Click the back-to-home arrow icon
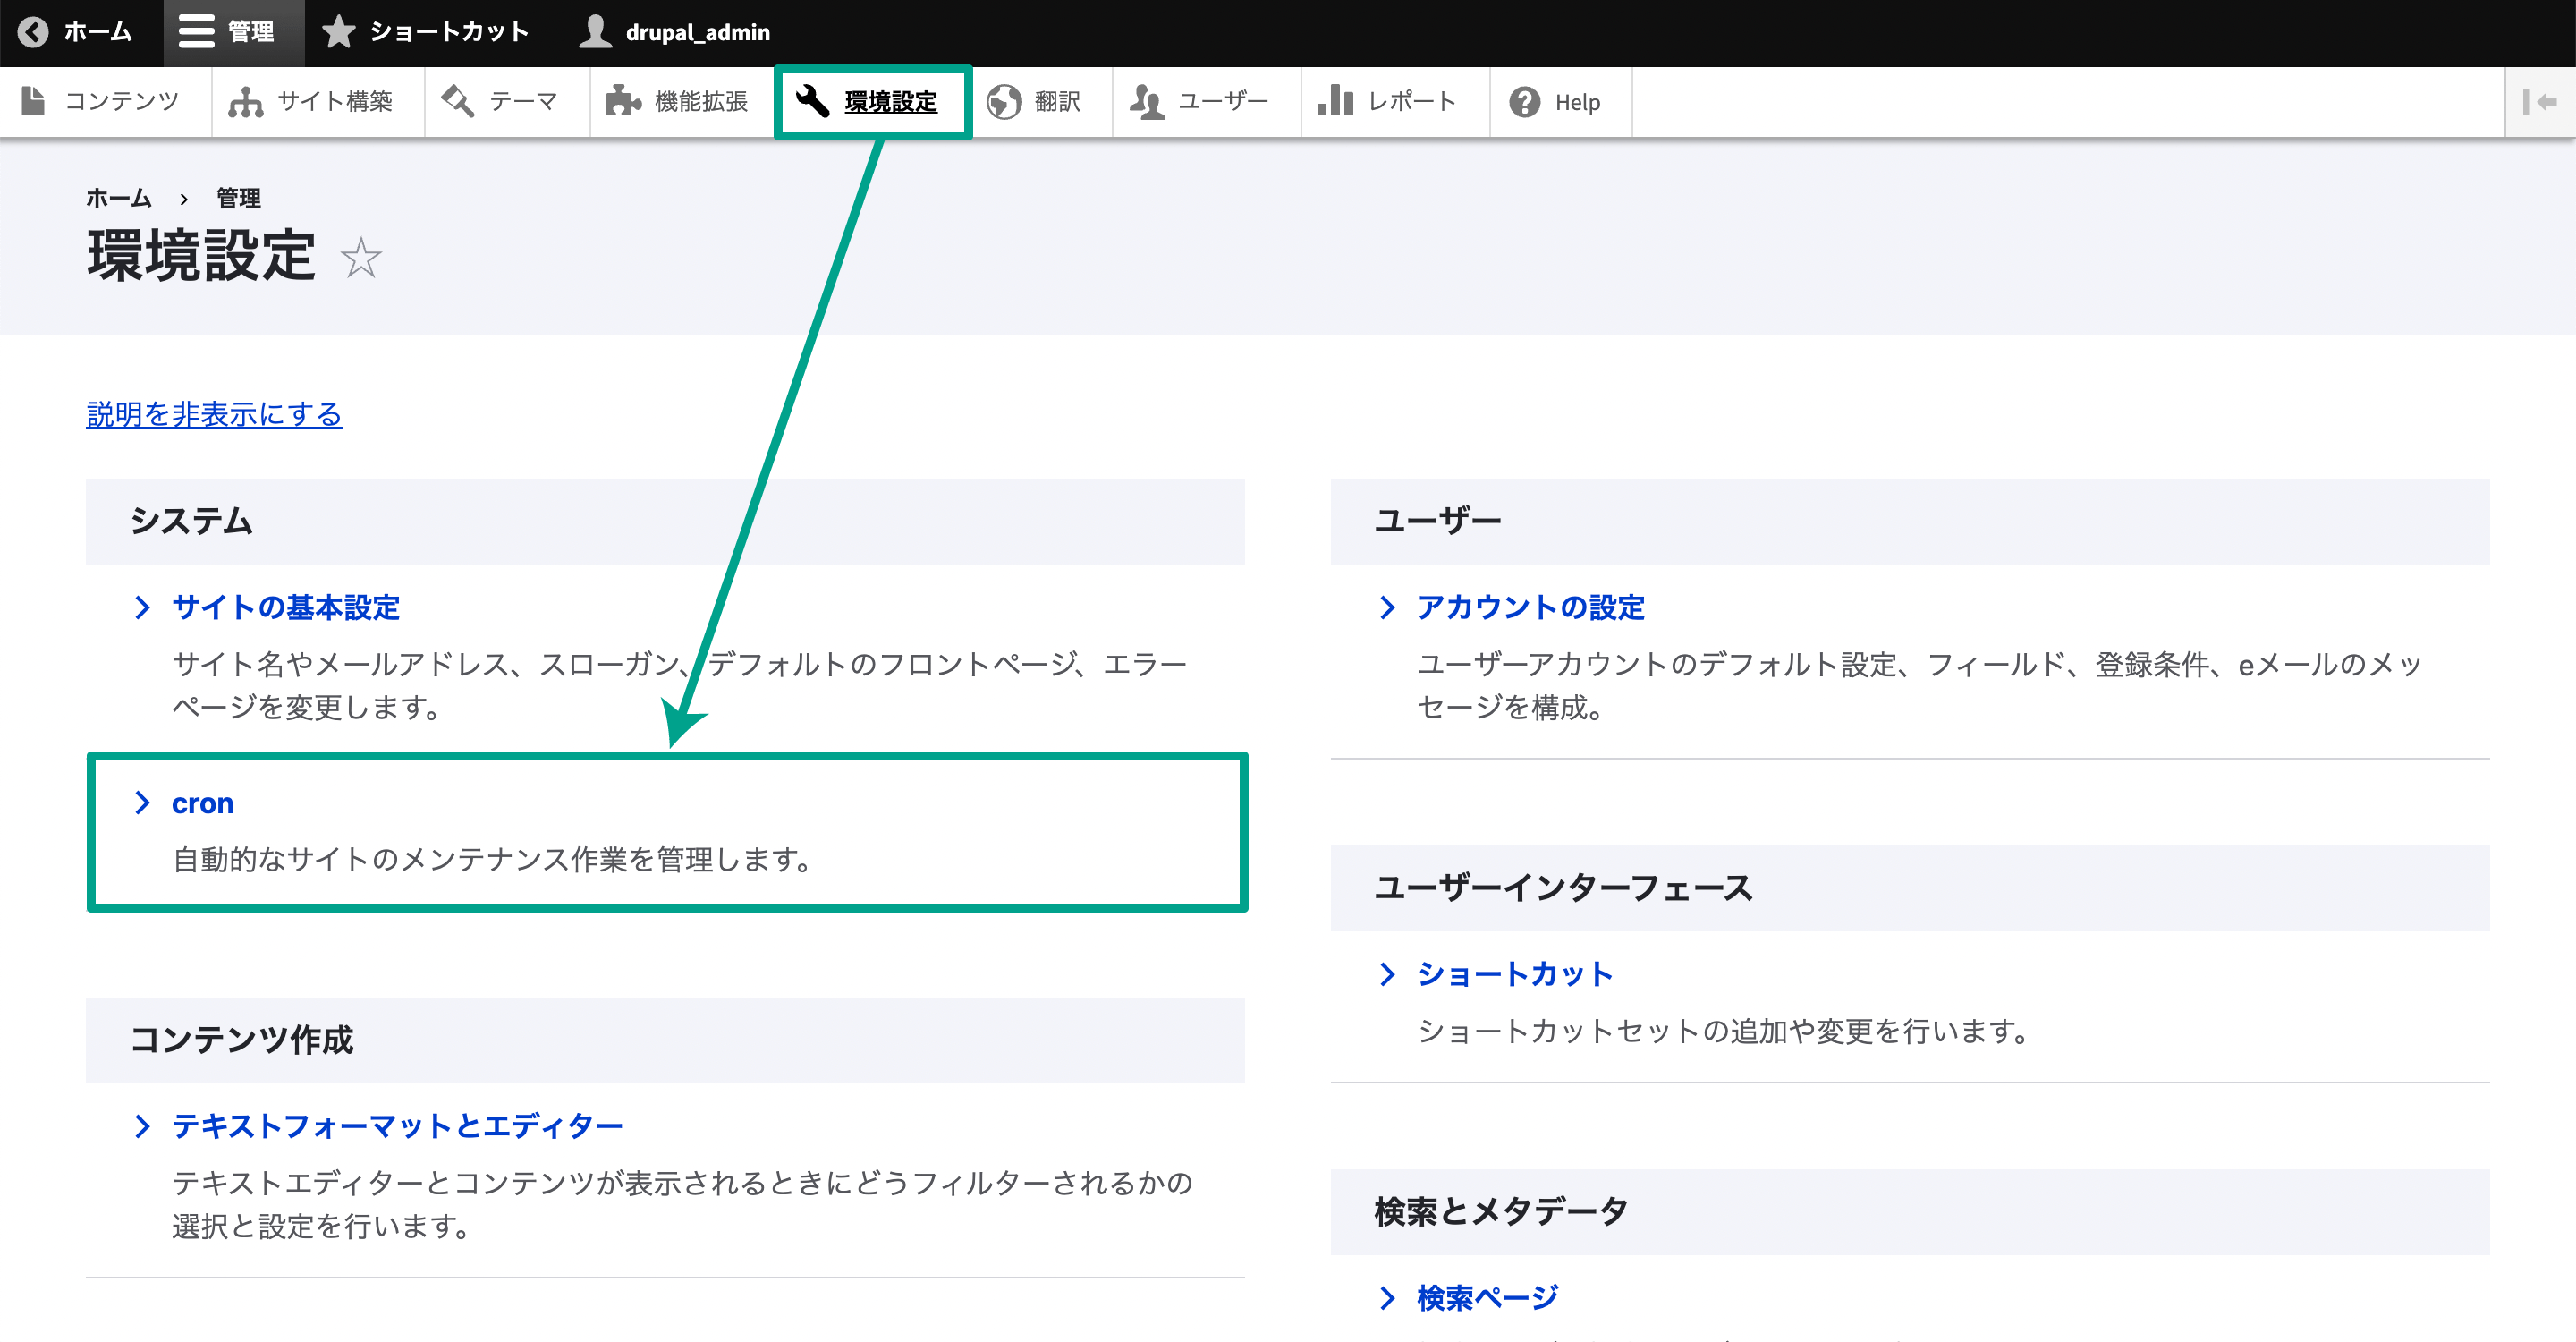The image size is (2576, 1342). coord(33,32)
